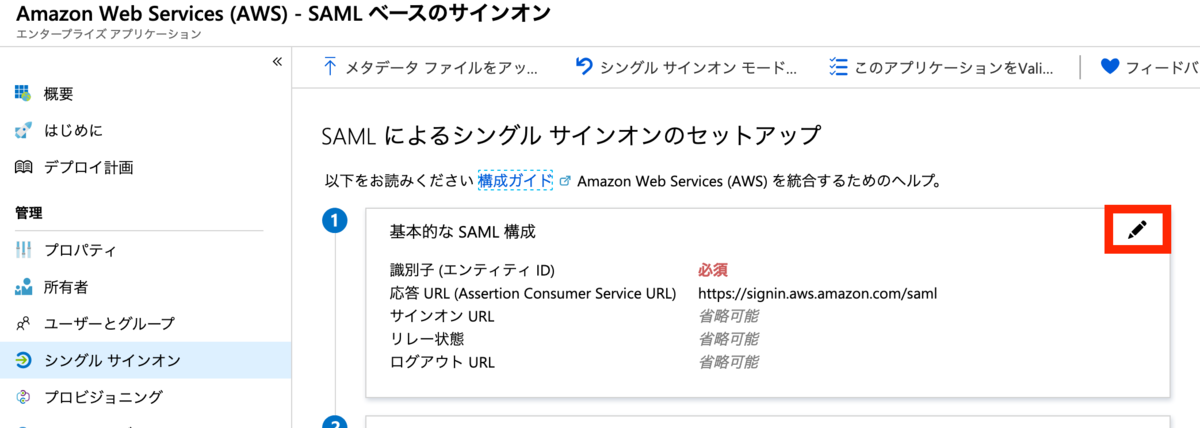Click the デプロイ計画 book icon
The image size is (1200, 428).
click(x=24, y=167)
